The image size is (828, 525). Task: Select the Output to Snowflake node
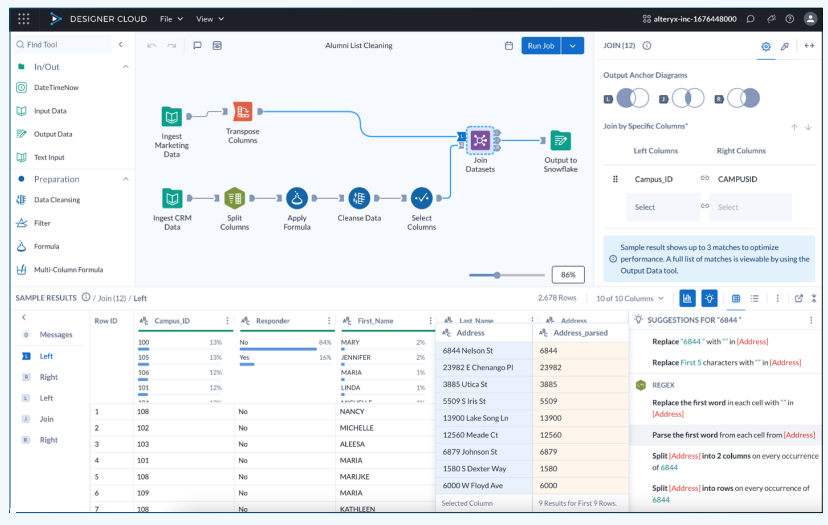[x=560, y=140]
